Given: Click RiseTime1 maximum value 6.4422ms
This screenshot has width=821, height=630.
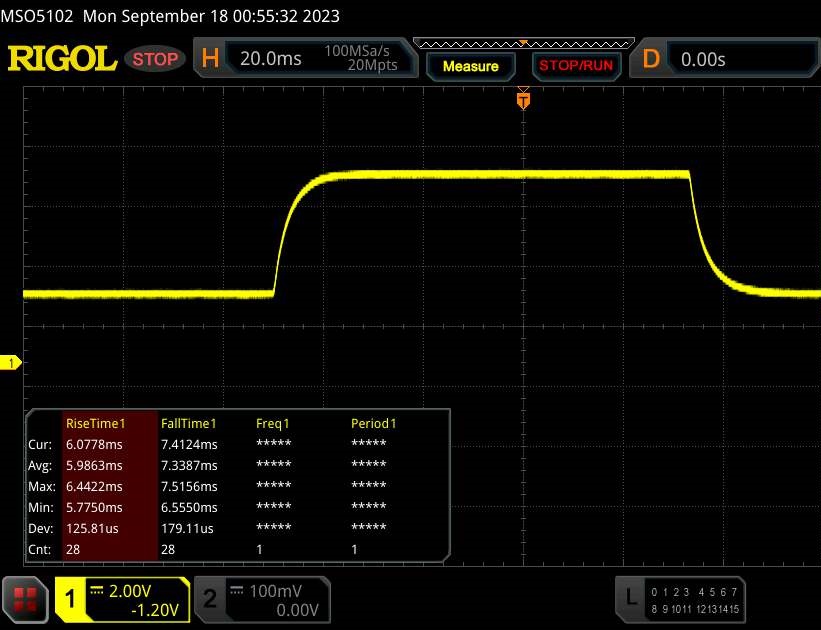Looking at the screenshot, I should [x=94, y=486].
